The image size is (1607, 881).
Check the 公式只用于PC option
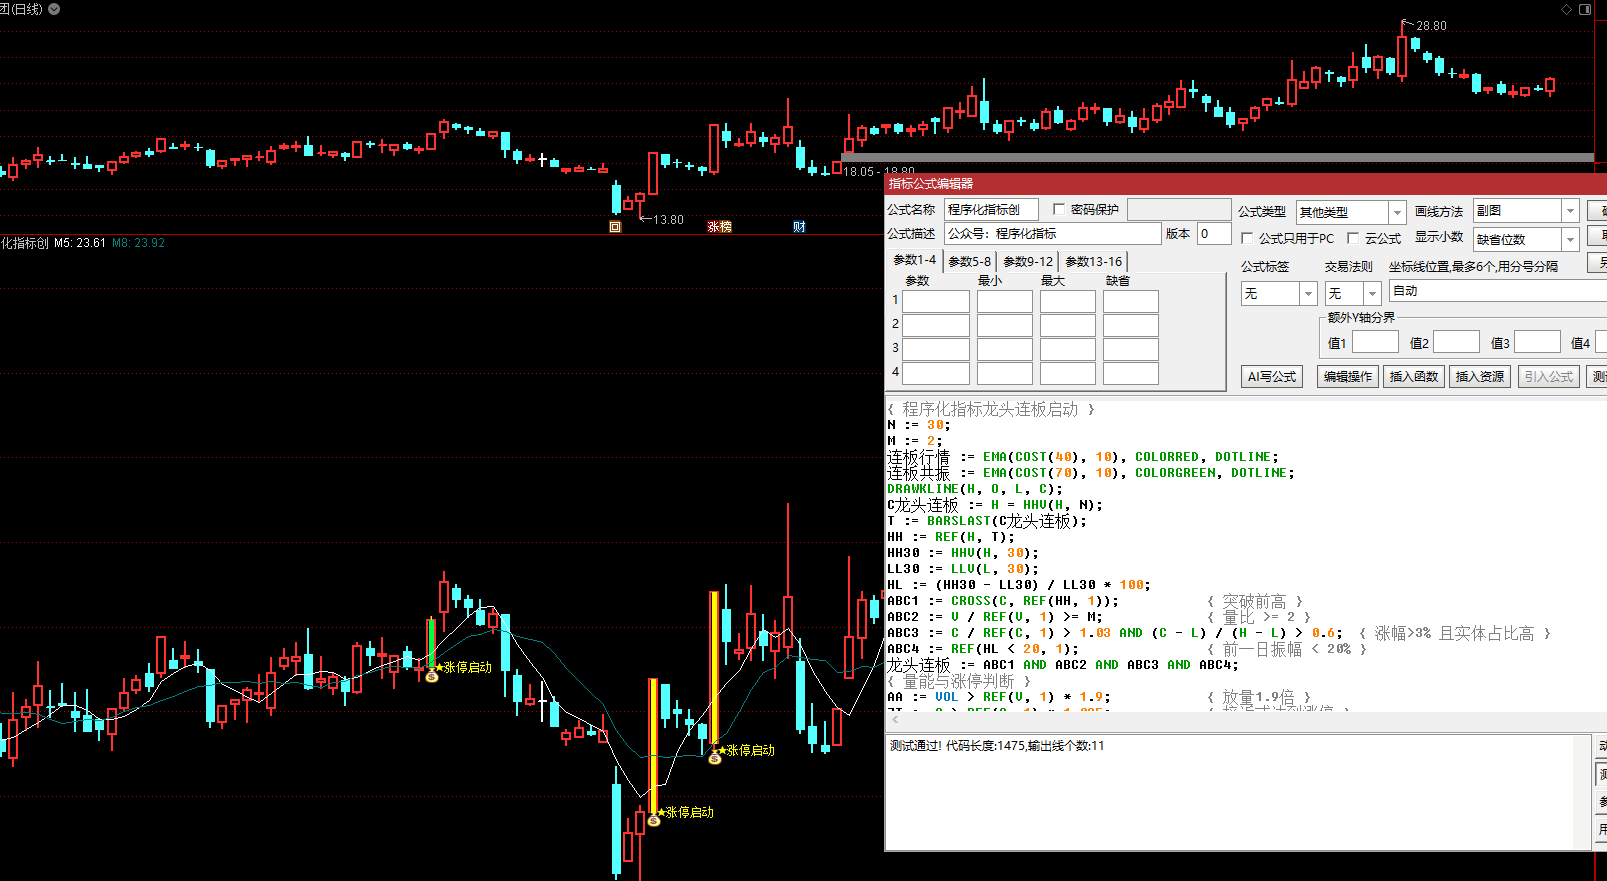point(1247,238)
